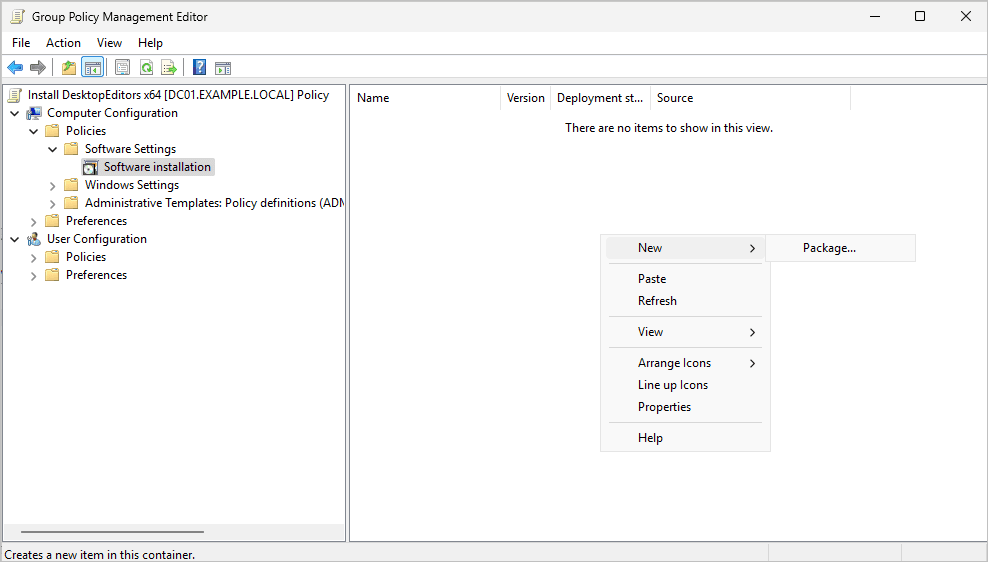This screenshot has height=562, width=988.
Task: Go up one level with folder icon
Action: (x=69, y=67)
